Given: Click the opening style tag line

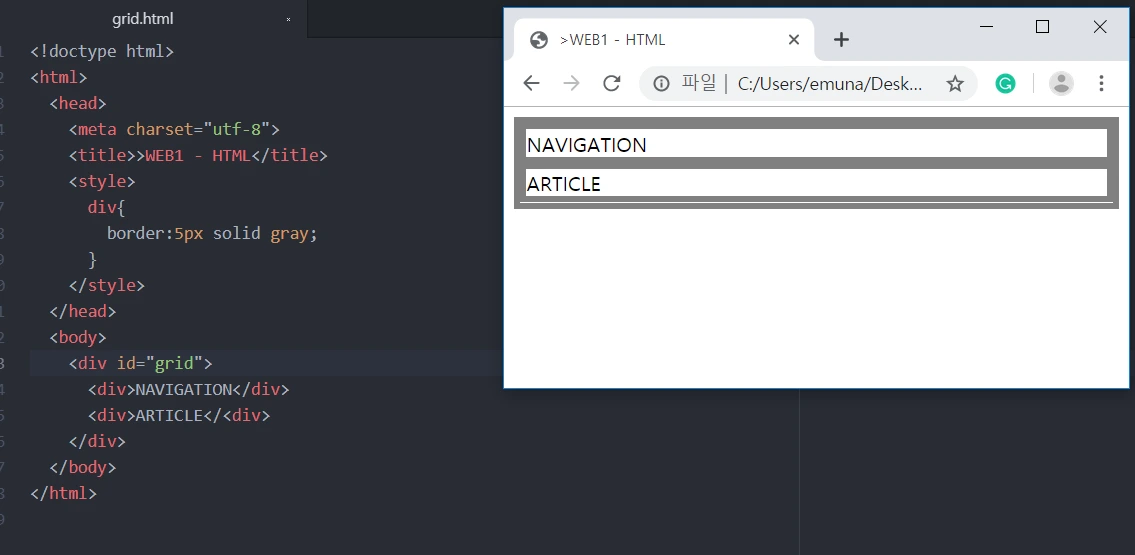Looking at the screenshot, I should tap(102, 181).
